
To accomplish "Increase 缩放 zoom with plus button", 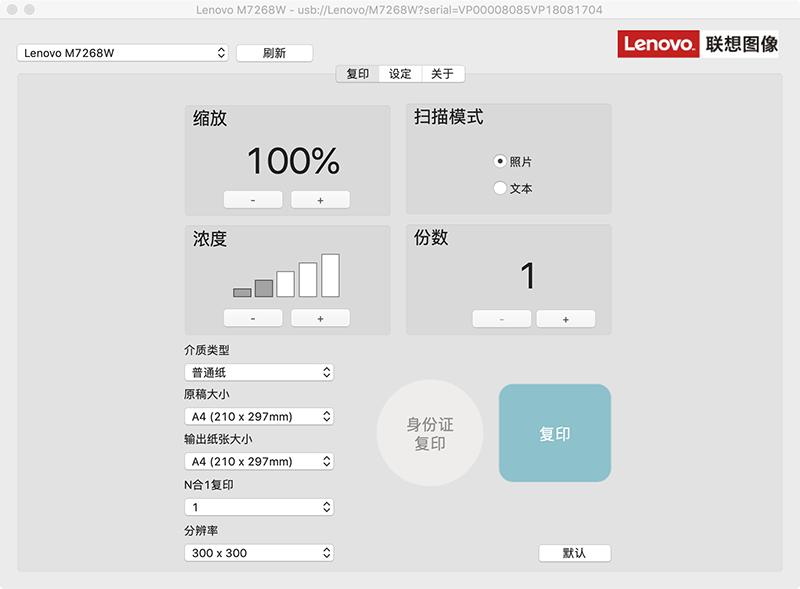I will (x=320, y=200).
